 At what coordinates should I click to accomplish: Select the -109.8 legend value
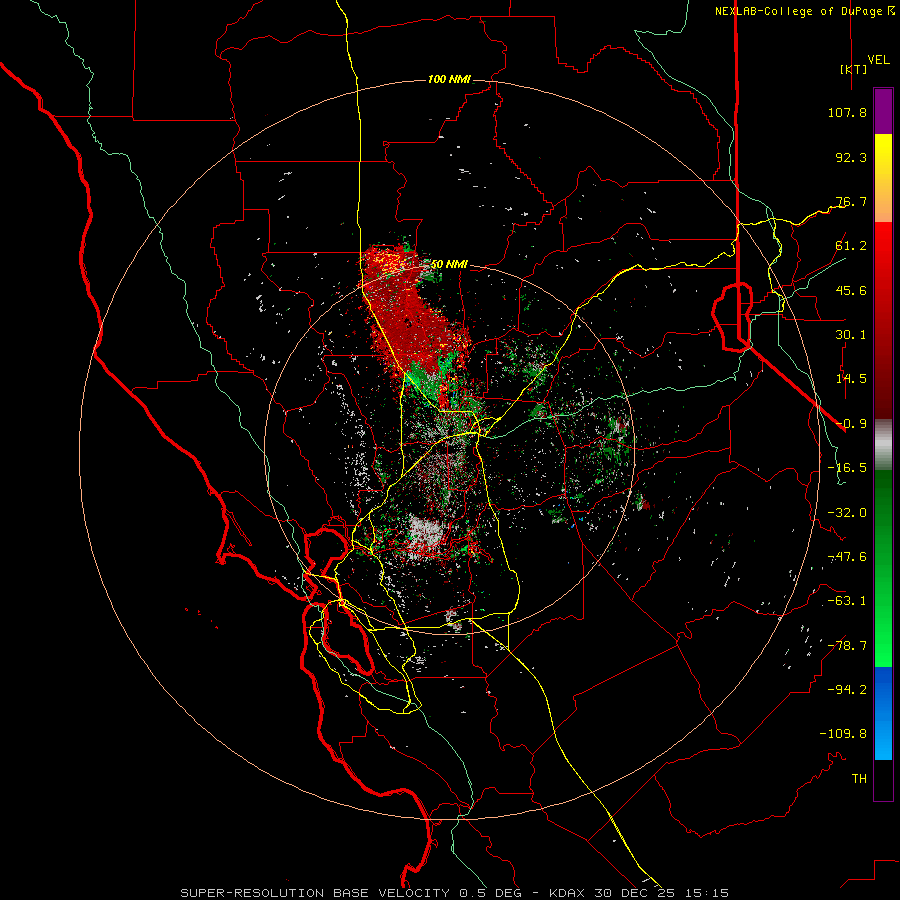click(843, 734)
